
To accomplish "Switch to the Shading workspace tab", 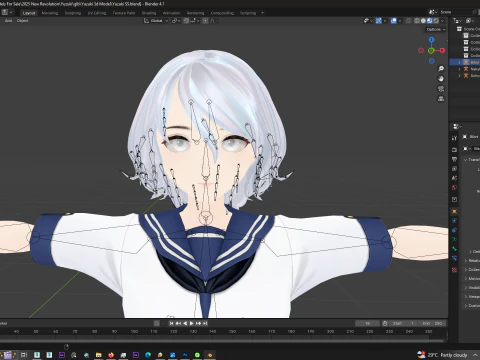I will pos(149,13).
